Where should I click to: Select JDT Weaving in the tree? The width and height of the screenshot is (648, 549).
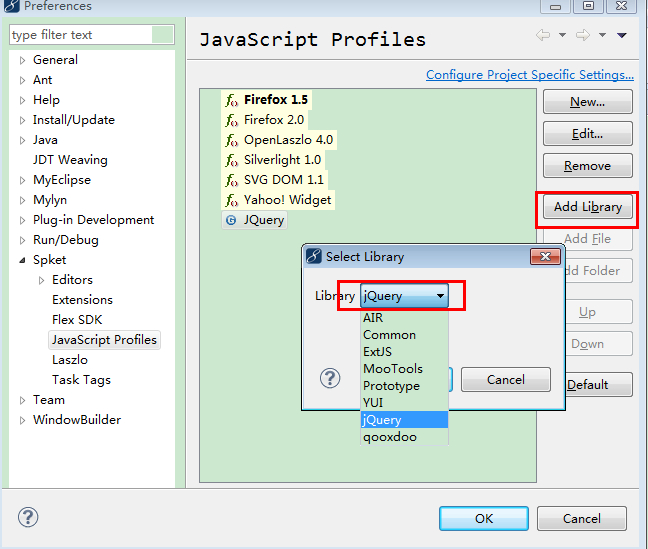point(70,160)
